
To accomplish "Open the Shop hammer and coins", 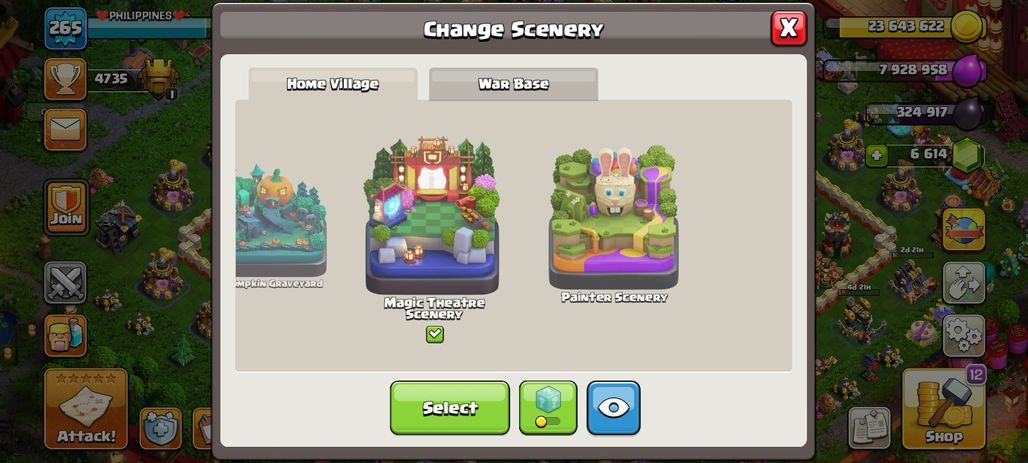I will click(x=943, y=409).
